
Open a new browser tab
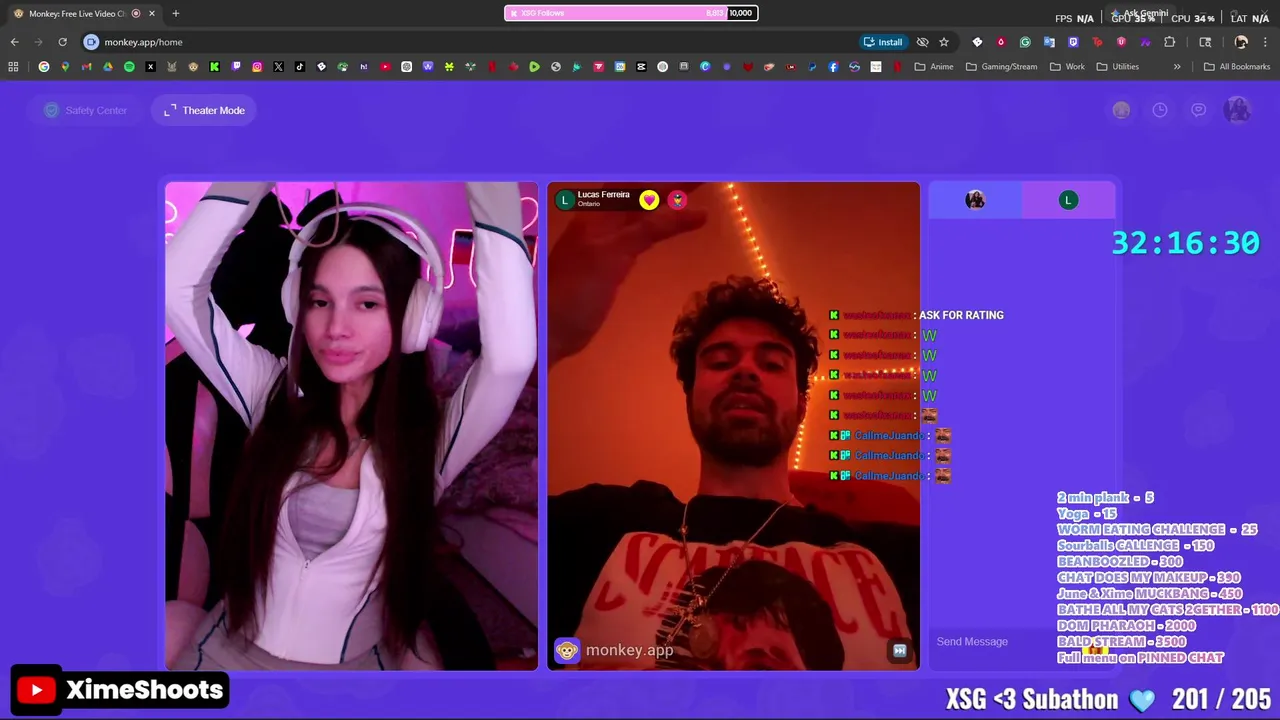pos(175,13)
